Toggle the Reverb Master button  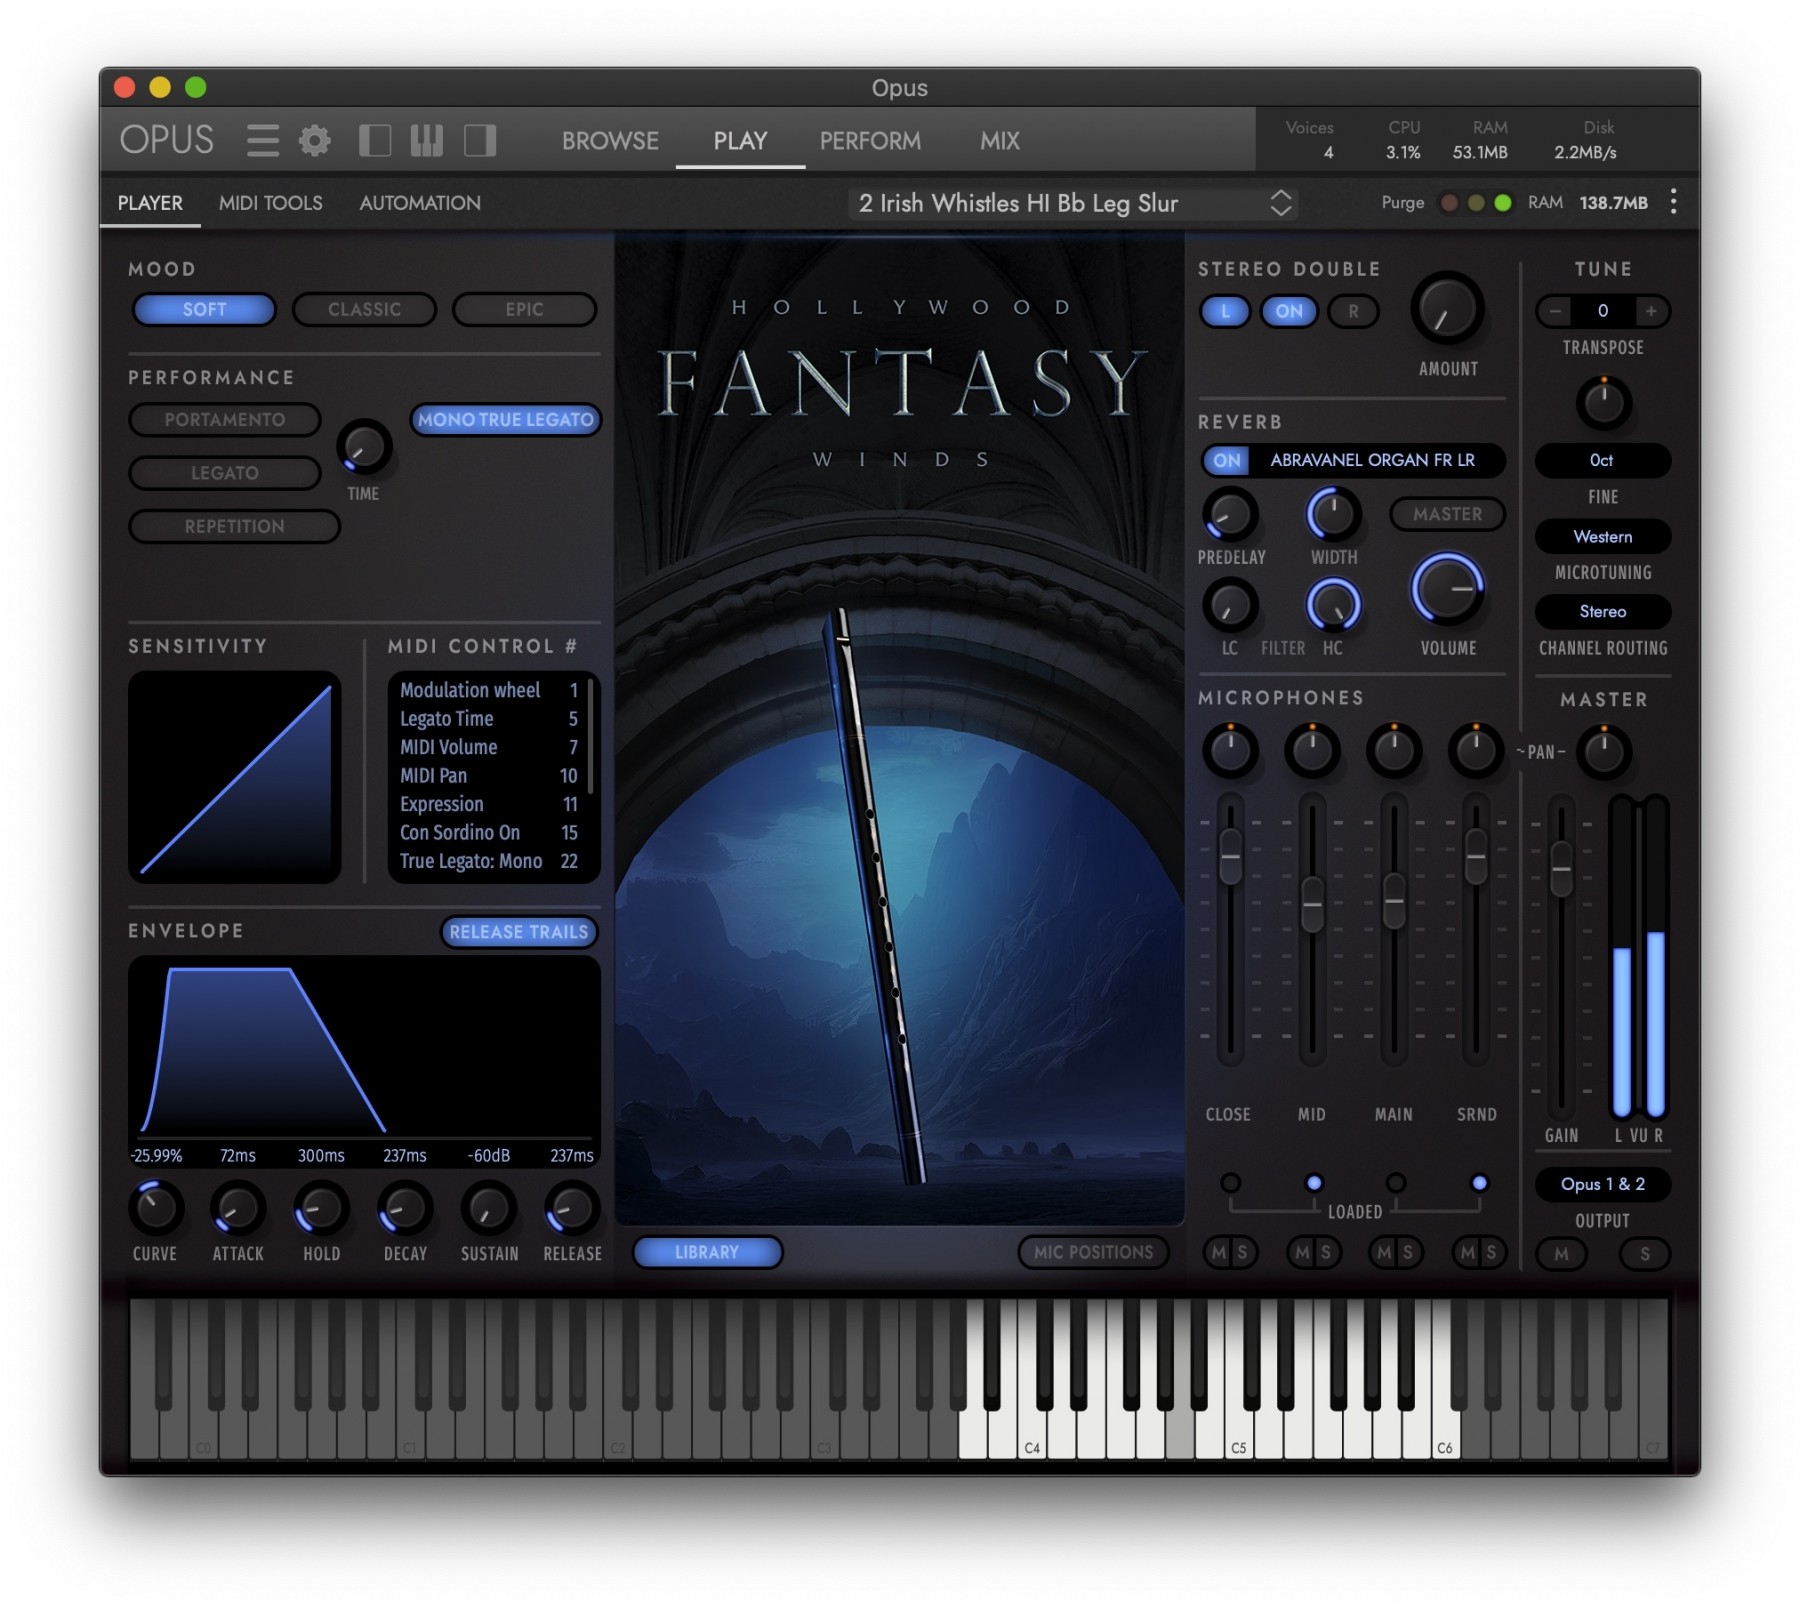(x=1447, y=514)
